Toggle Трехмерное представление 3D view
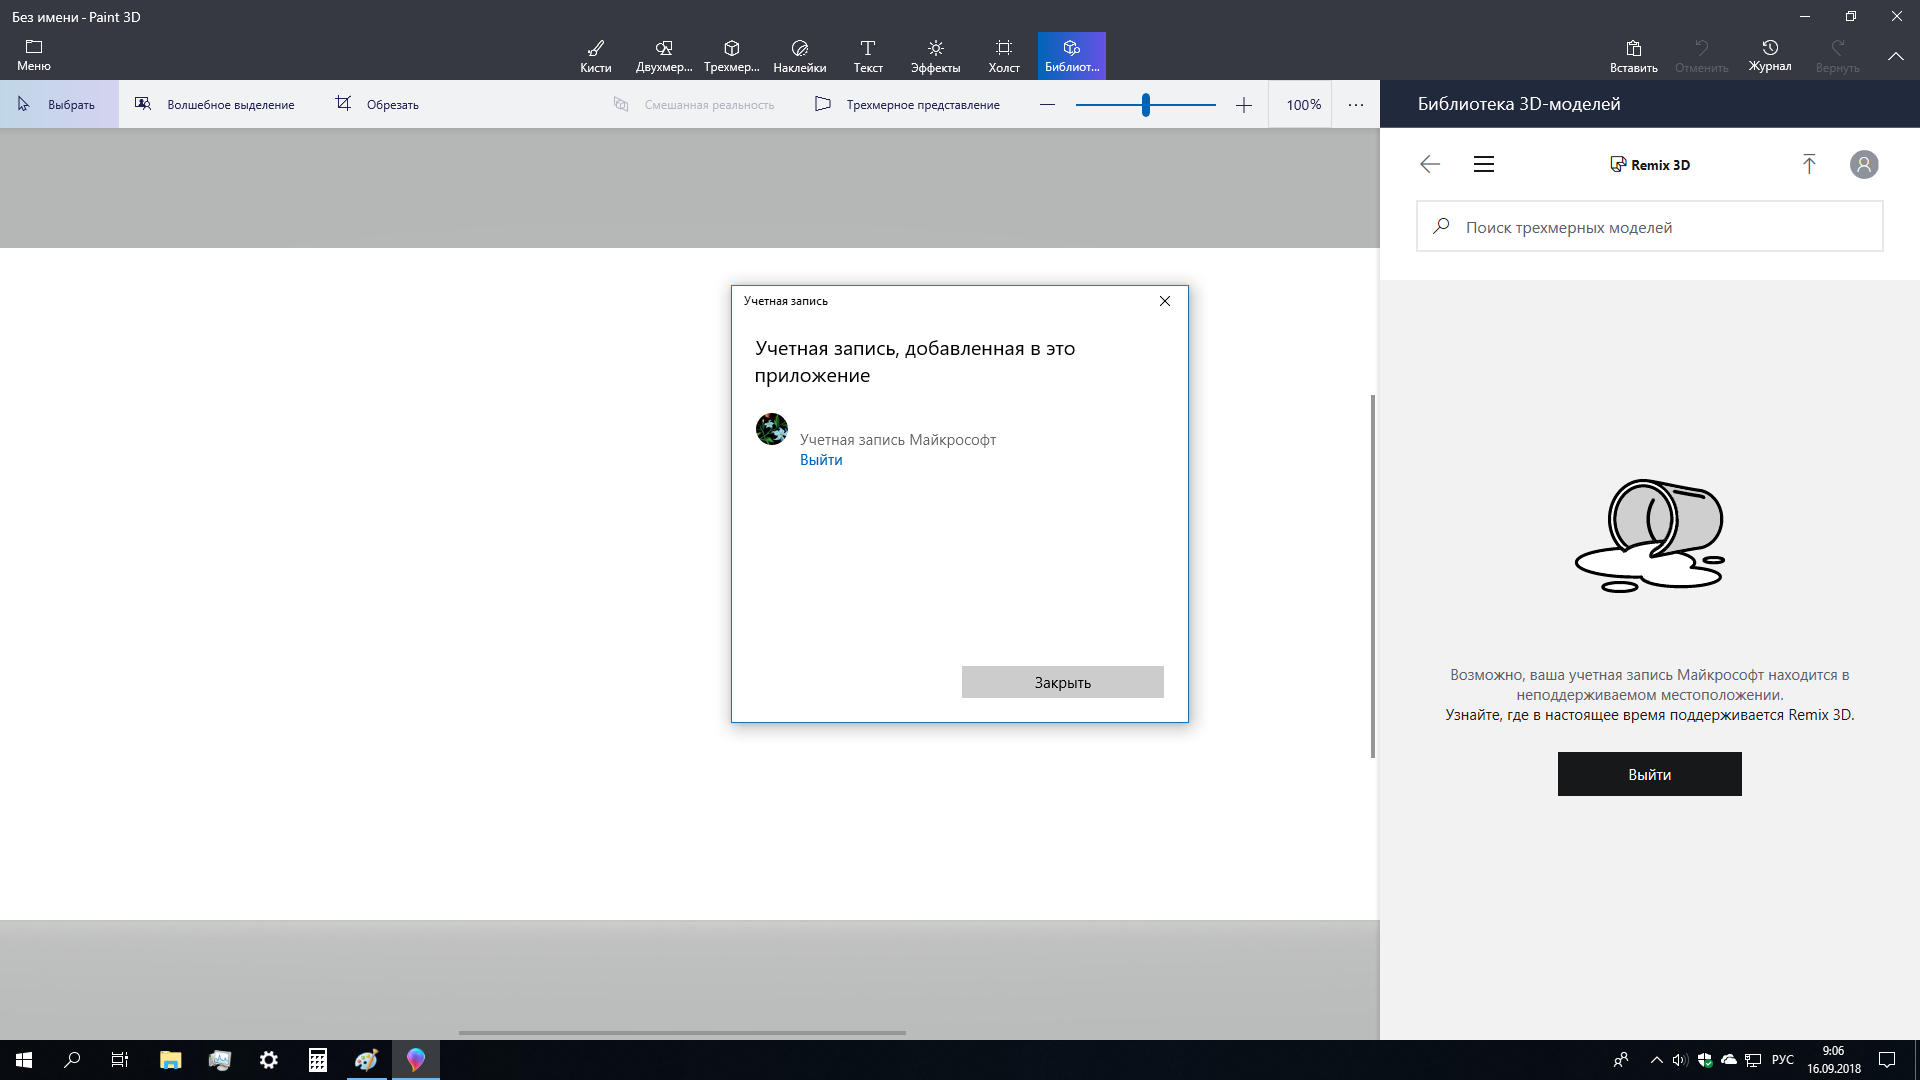Image resolution: width=1920 pixels, height=1080 pixels. coord(907,104)
